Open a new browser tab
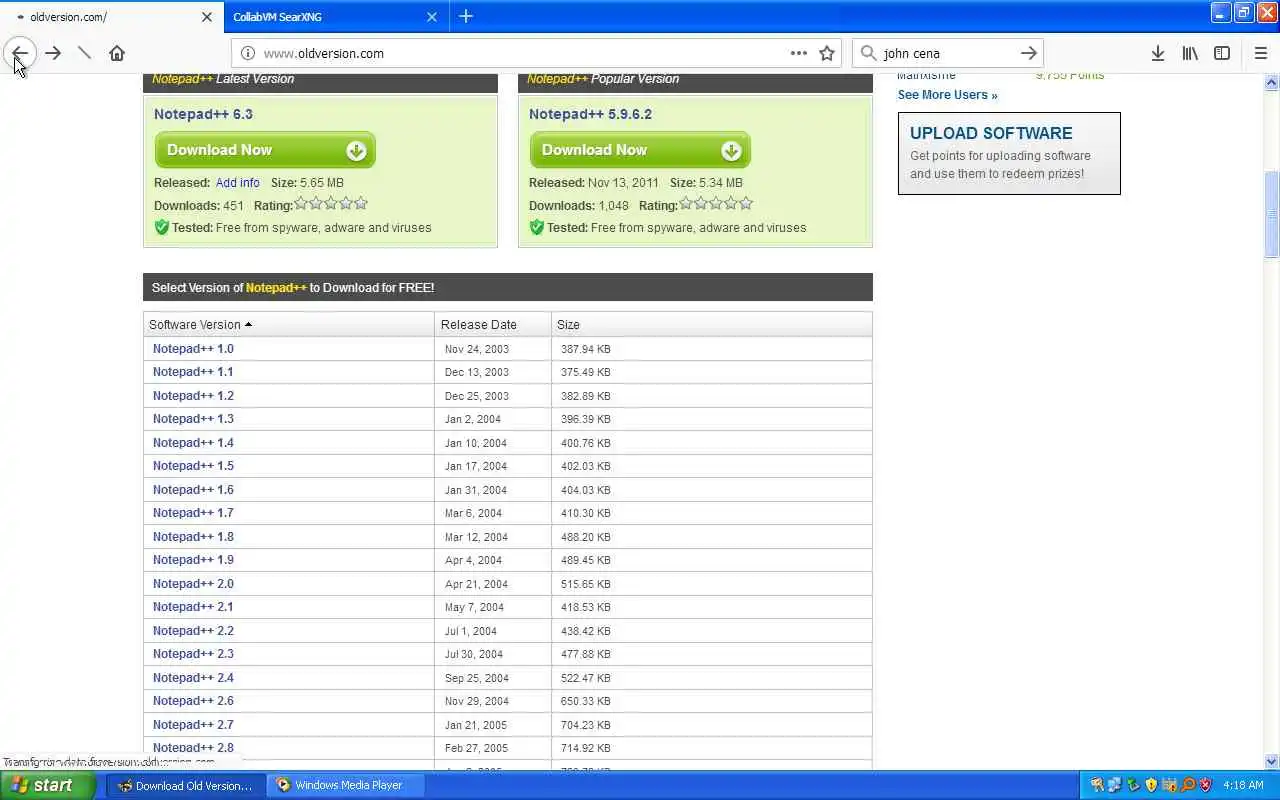Viewport: 1280px width, 800px height. [x=466, y=16]
